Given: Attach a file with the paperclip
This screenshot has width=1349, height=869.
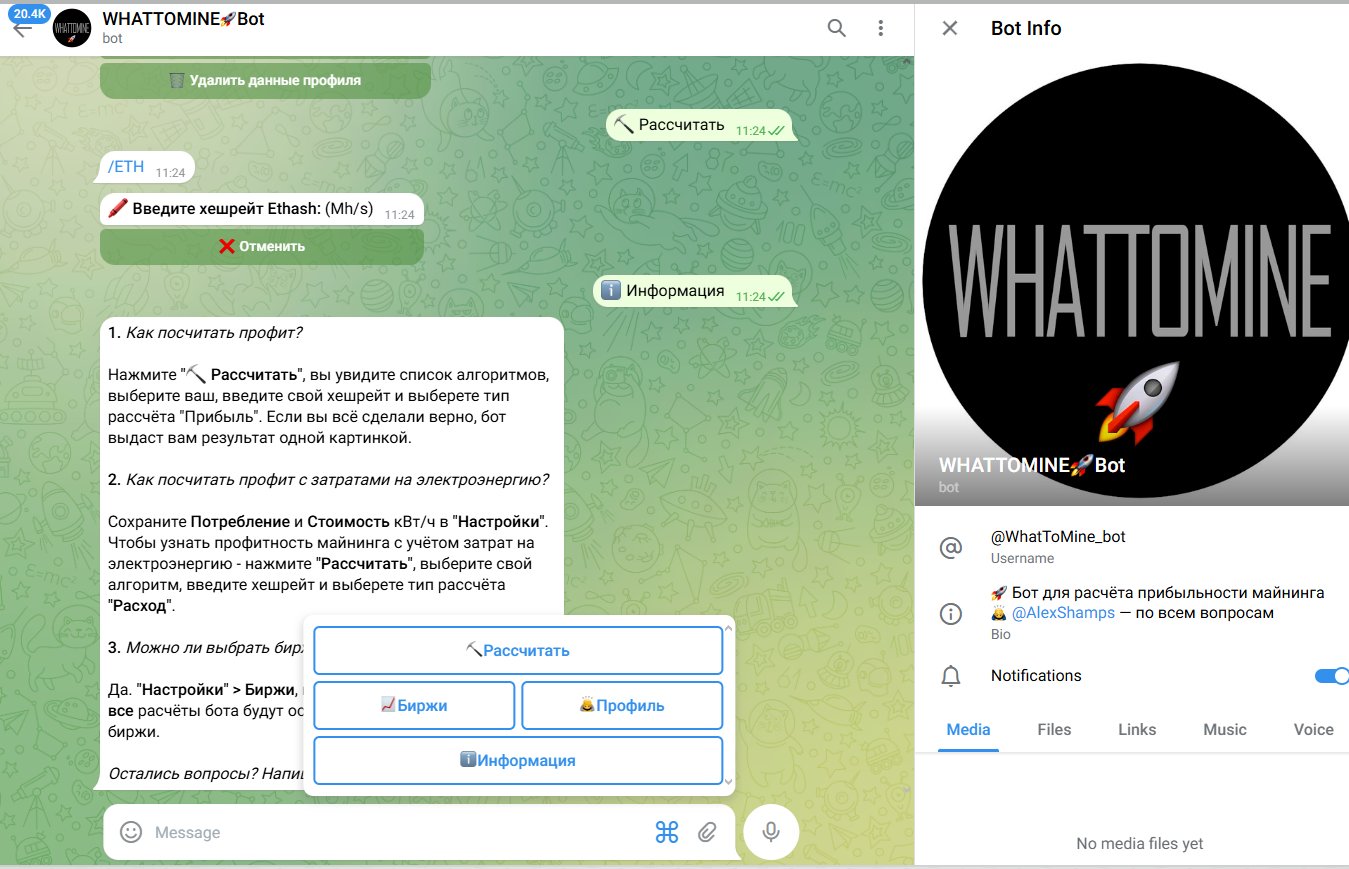Looking at the screenshot, I should click(x=708, y=832).
